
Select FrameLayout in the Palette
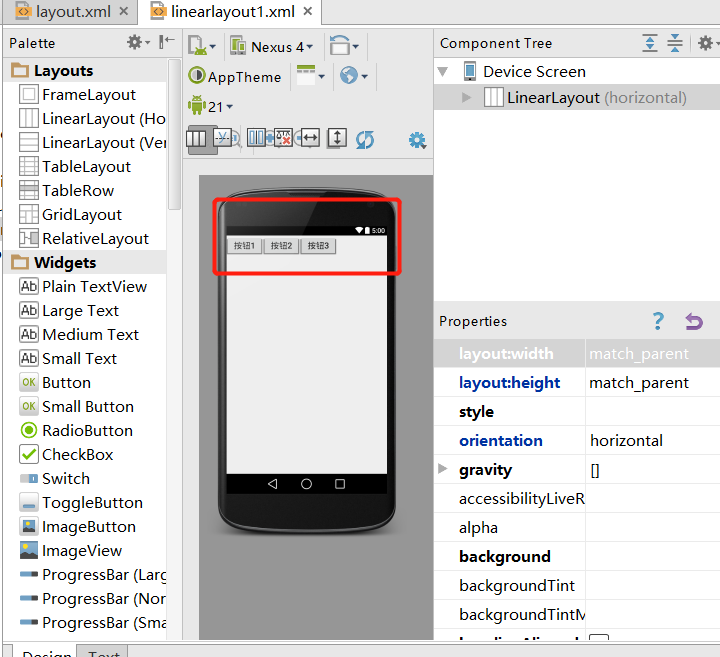[x=77, y=95]
